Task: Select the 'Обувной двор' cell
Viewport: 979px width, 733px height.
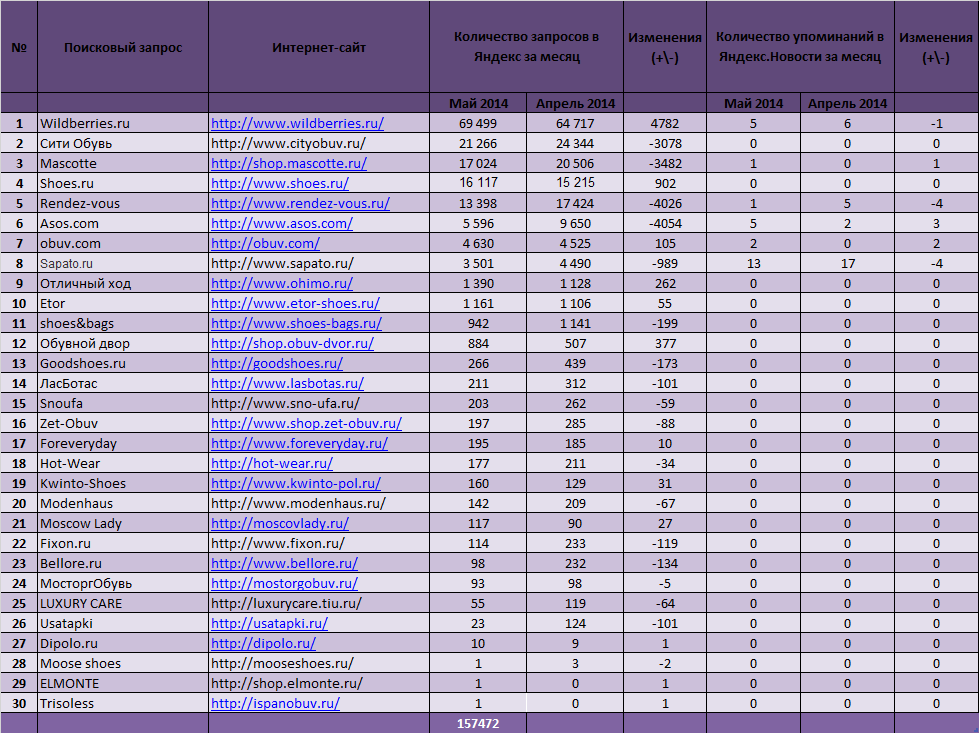Action: (123, 343)
